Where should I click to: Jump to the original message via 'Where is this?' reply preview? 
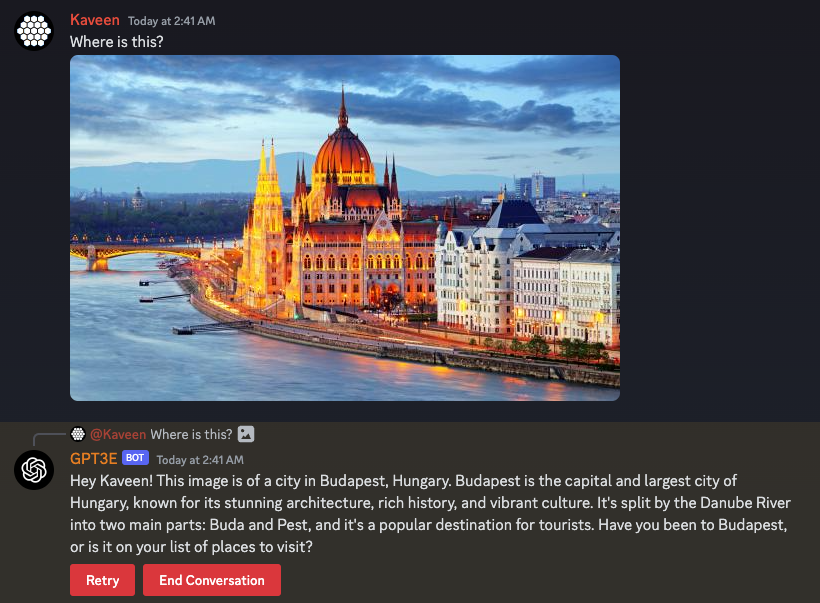[x=191, y=435]
